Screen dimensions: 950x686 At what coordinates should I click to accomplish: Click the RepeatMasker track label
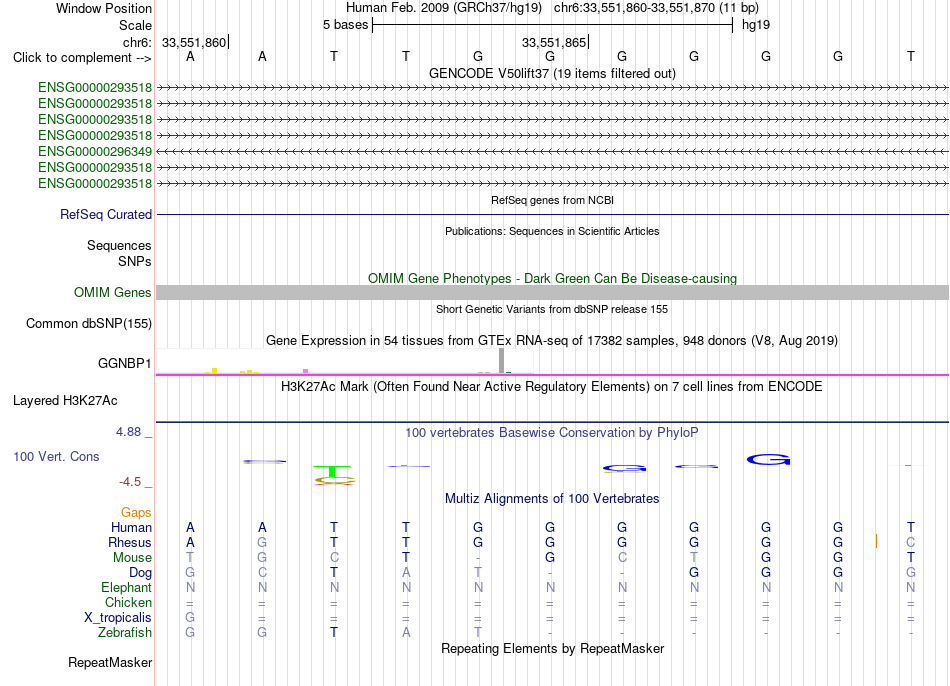click(110, 663)
